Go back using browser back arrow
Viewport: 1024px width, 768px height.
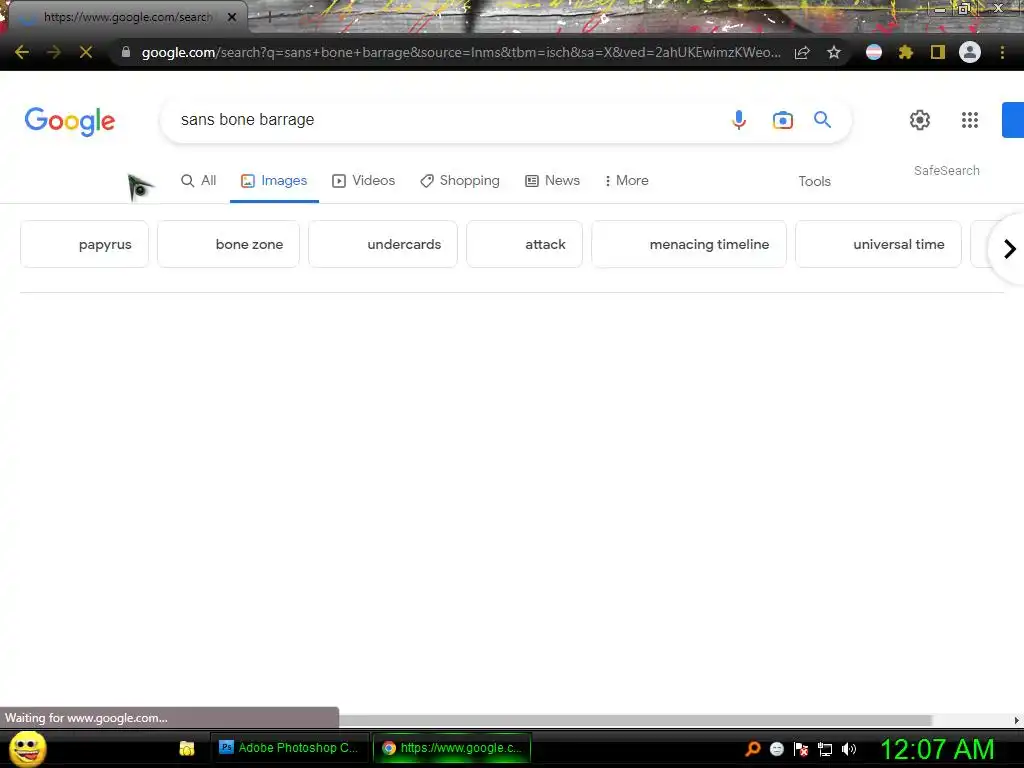pyautogui.click(x=22, y=52)
